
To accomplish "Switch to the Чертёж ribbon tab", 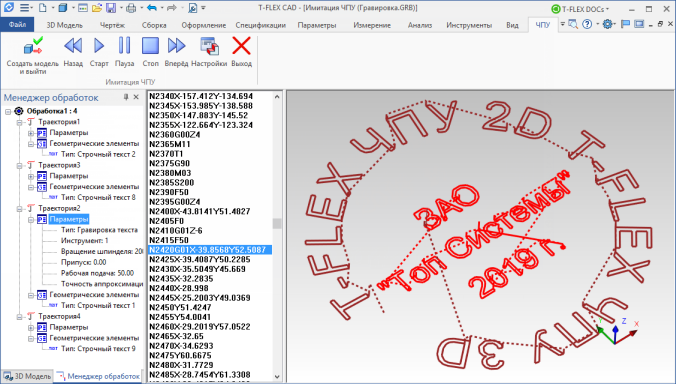I will [112, 25].
